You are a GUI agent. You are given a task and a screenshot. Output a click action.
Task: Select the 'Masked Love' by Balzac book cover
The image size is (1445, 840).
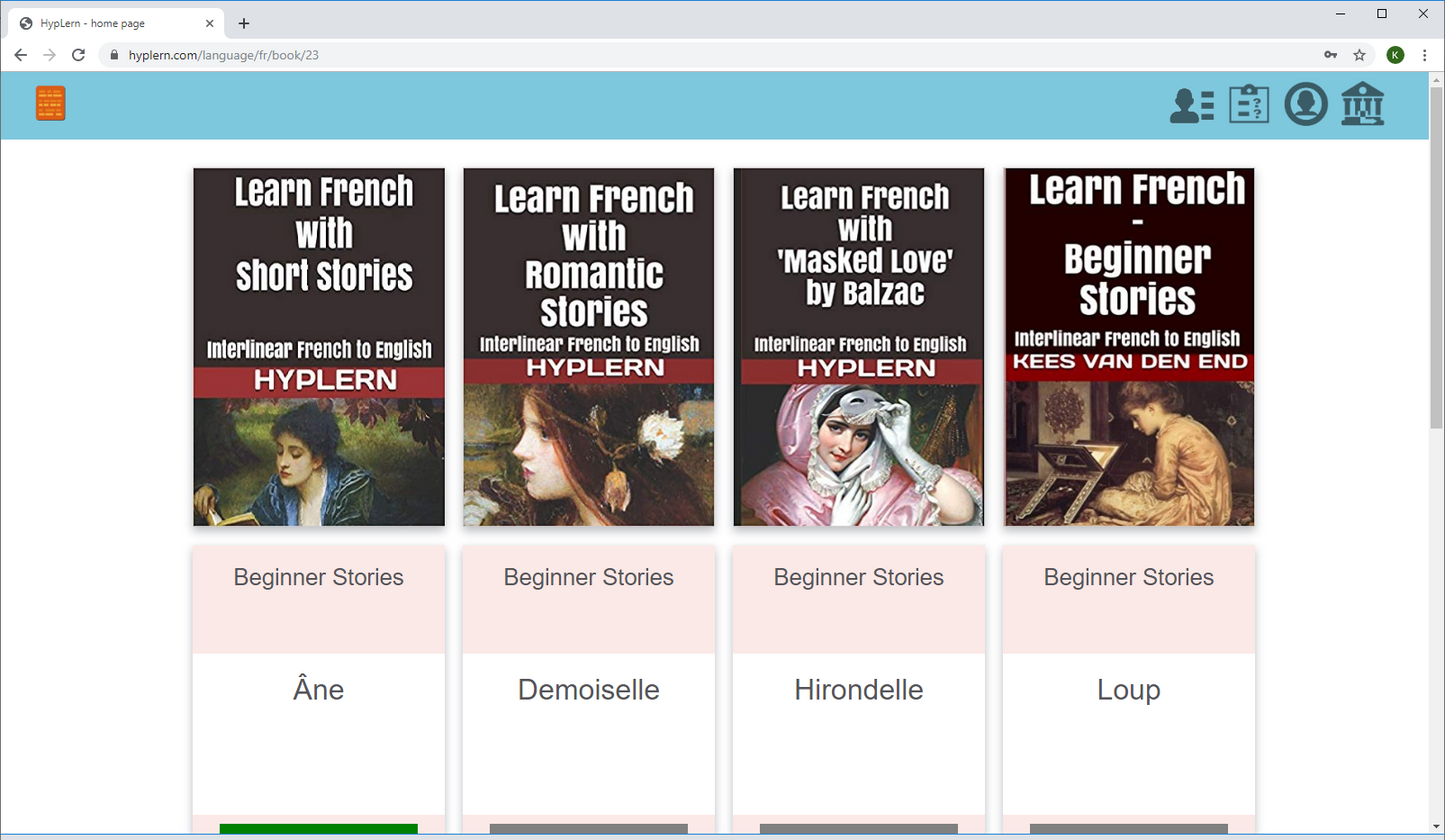[x=859, y=347]
